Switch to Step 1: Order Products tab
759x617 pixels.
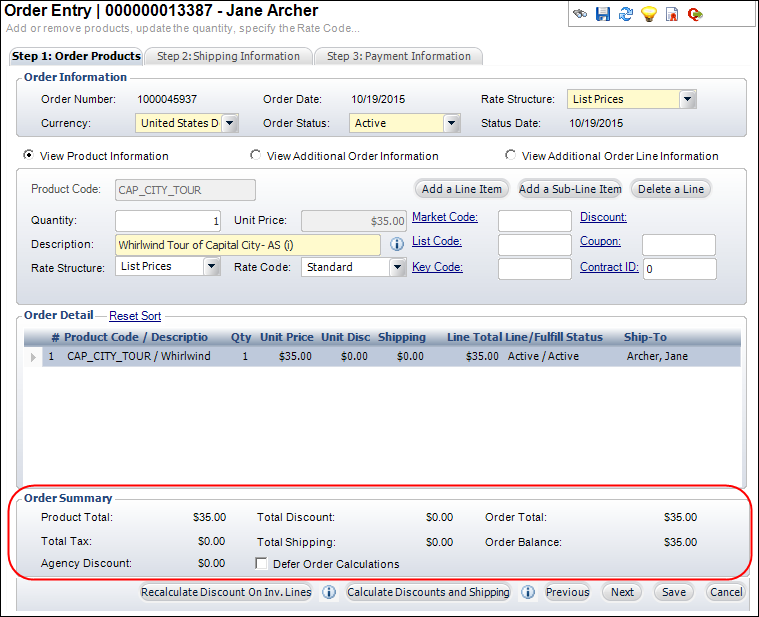76,56
